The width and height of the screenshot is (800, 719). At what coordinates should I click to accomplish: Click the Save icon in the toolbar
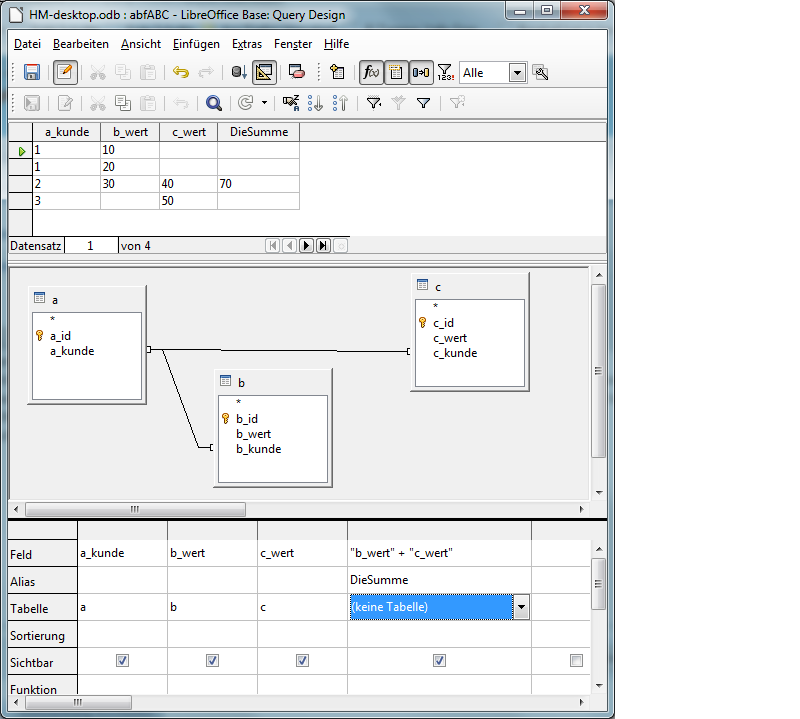(32, 72)
